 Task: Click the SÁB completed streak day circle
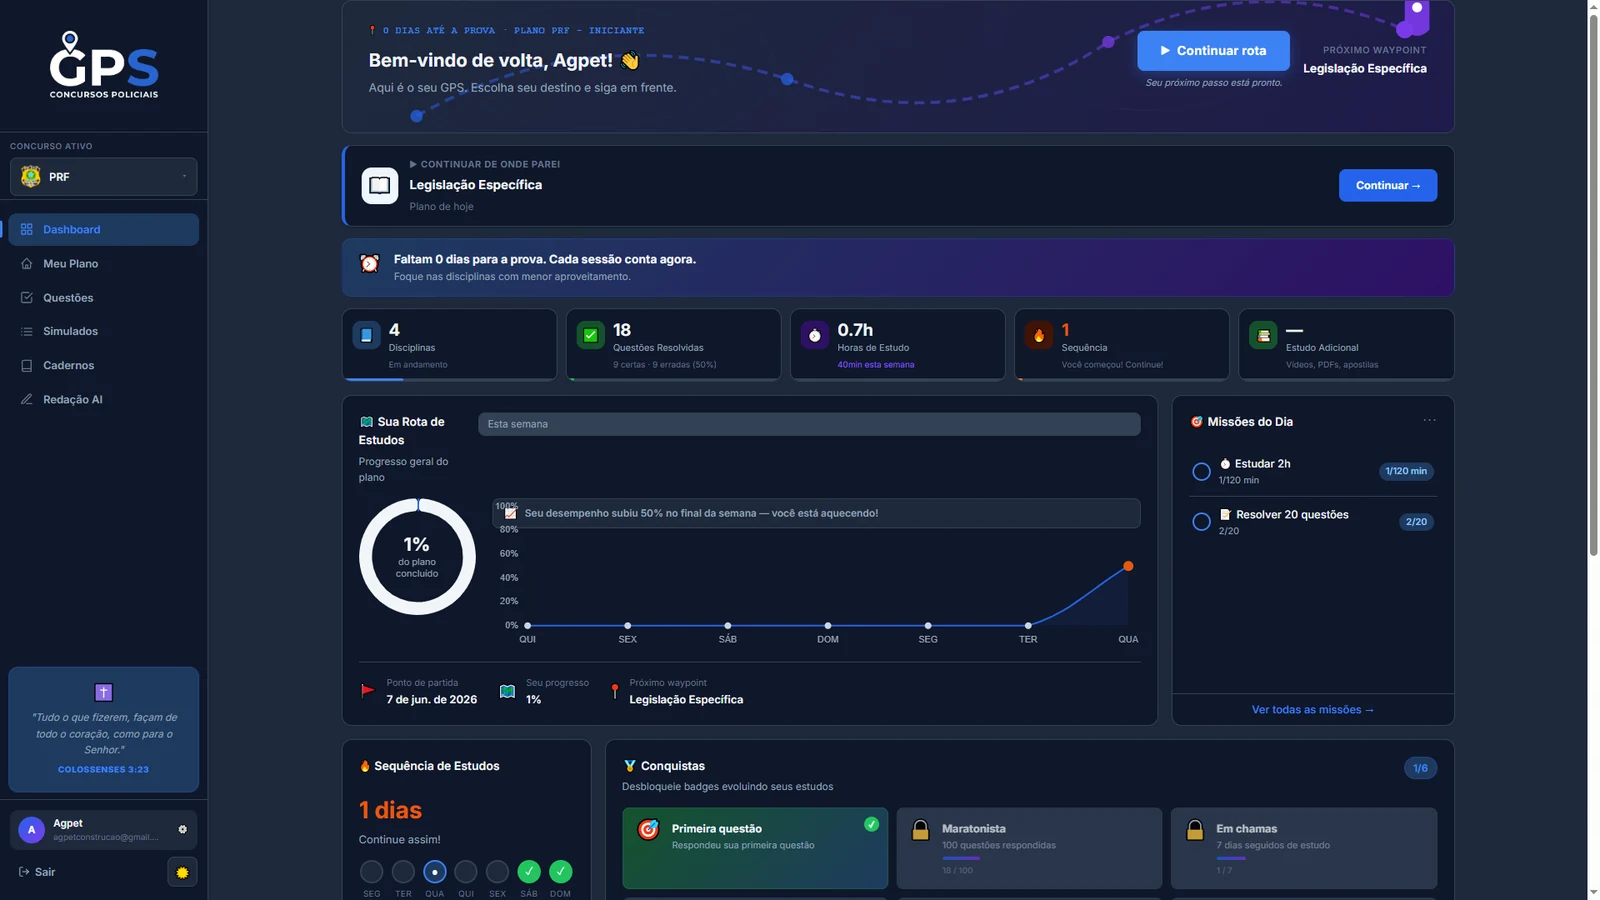tap(529, 872)
